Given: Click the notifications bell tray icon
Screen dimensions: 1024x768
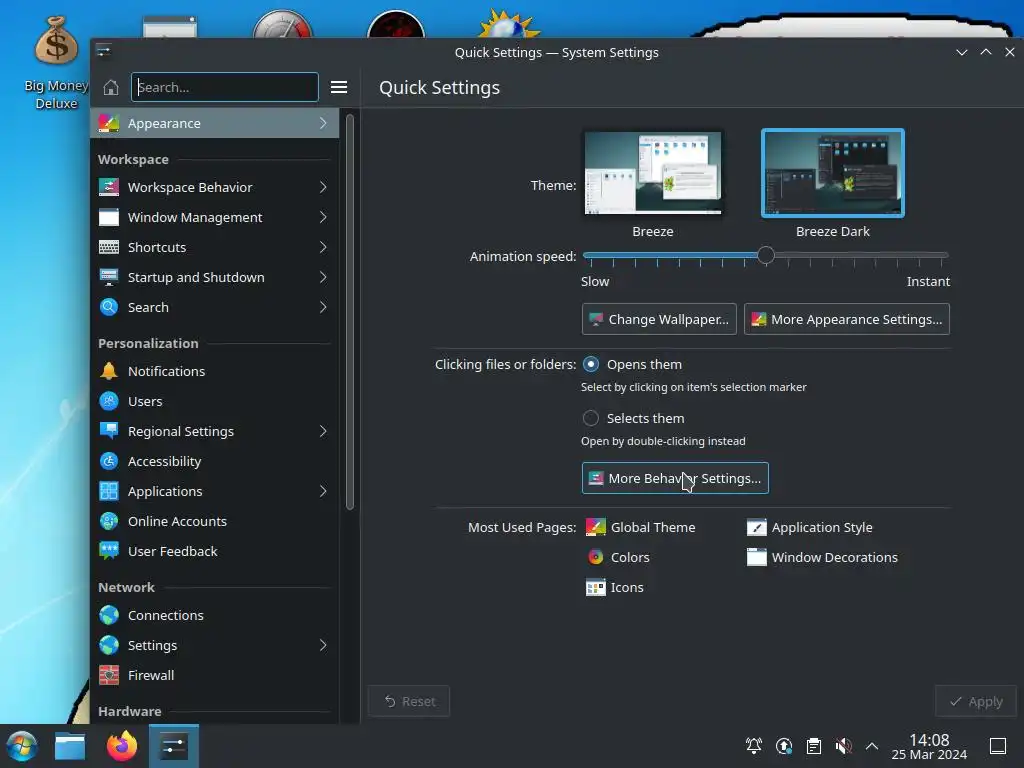Looking at the screenshot, I should click(x=754, y=746).
